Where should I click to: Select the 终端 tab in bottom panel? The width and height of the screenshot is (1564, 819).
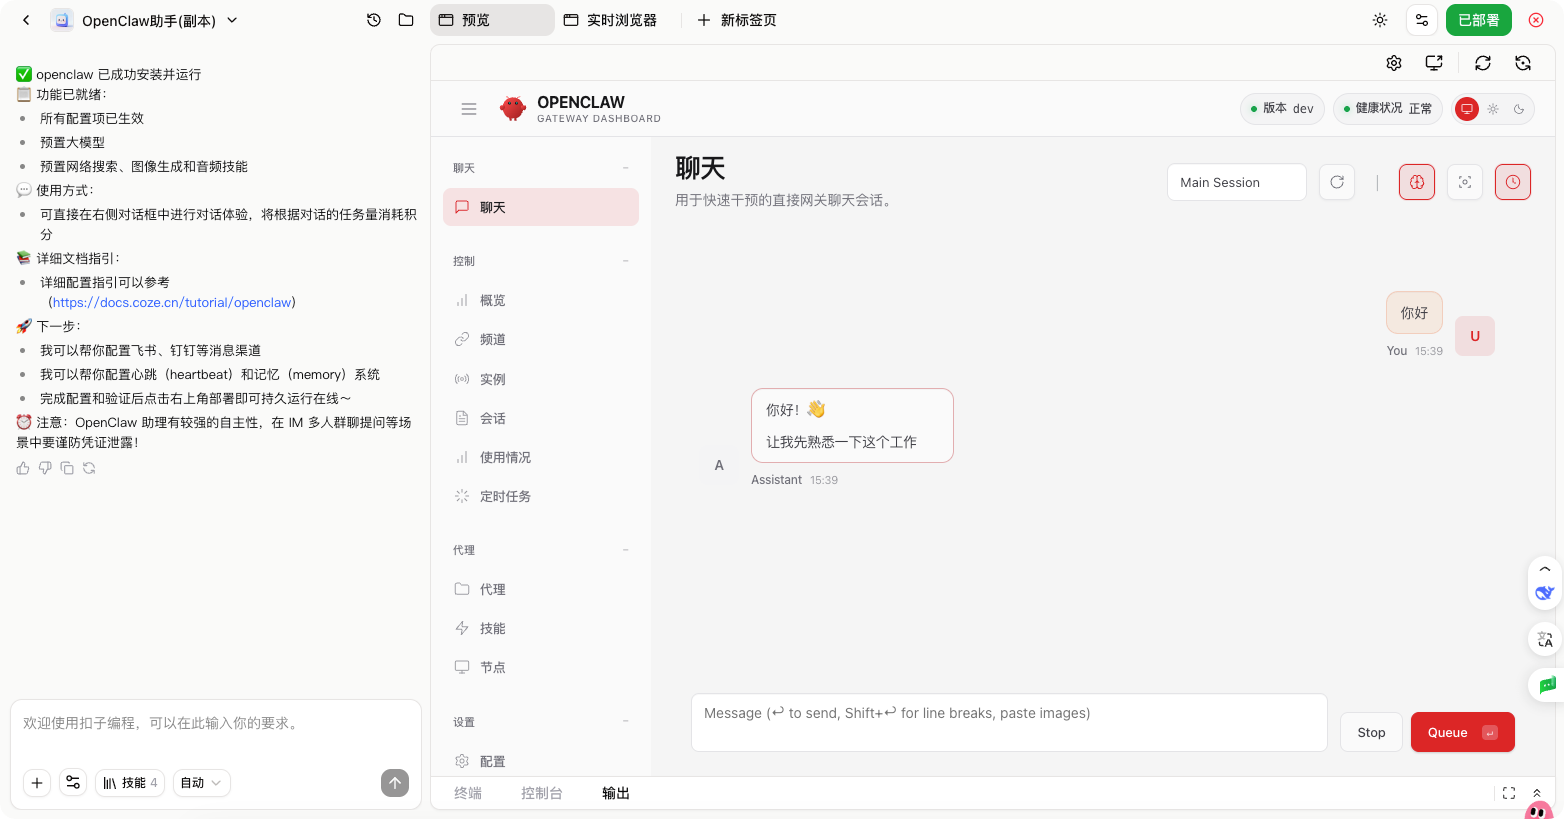coord(468,793)
